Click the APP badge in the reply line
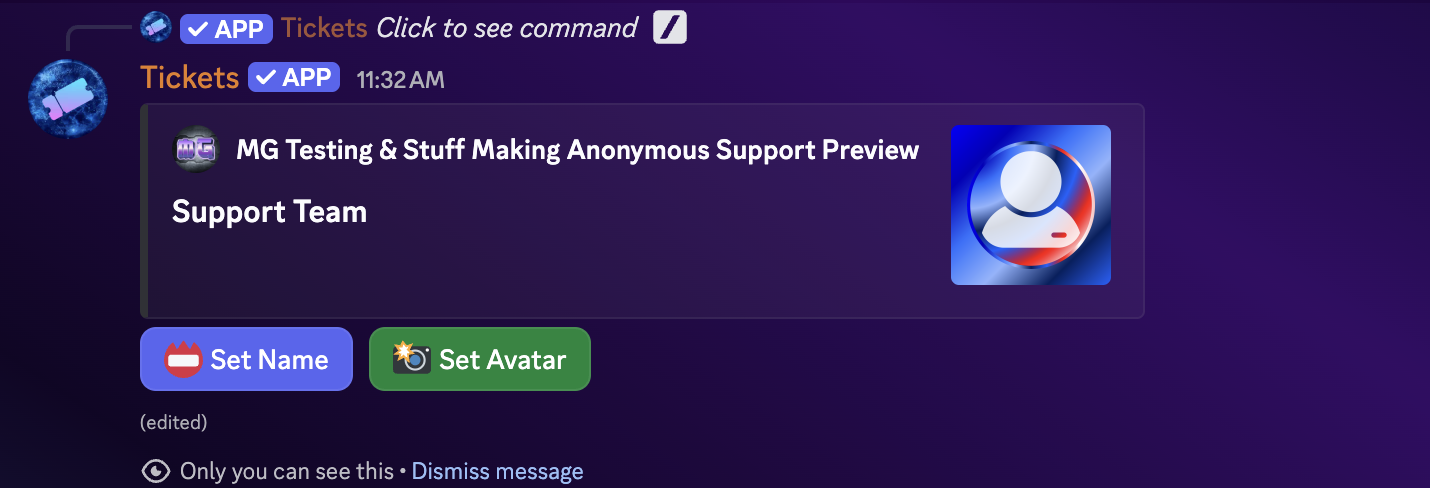 226,28
